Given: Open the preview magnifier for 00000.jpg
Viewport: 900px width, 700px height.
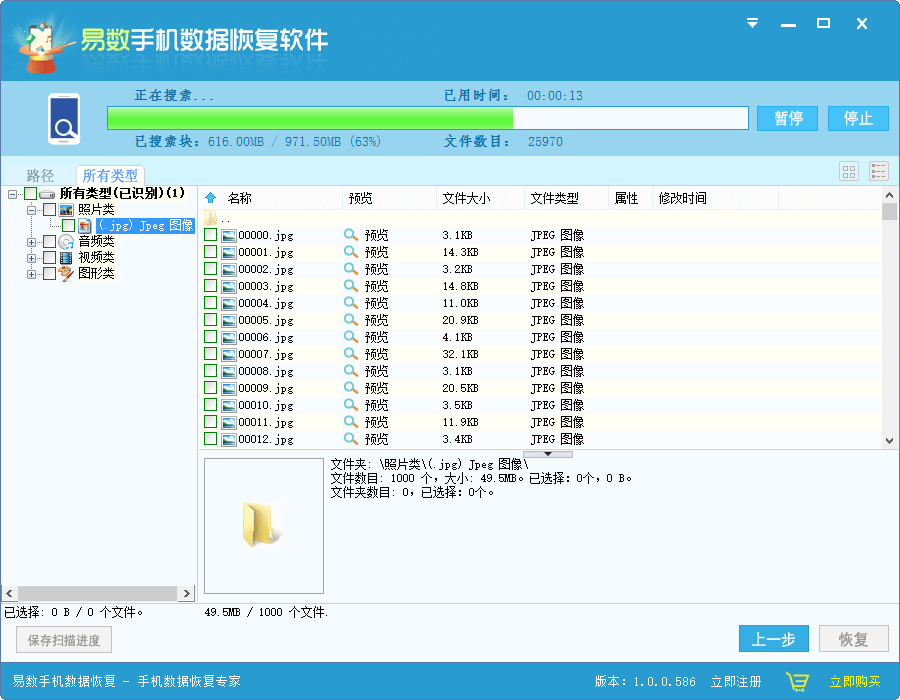Looking at the screenshot, I should click(x=352, y=234).
